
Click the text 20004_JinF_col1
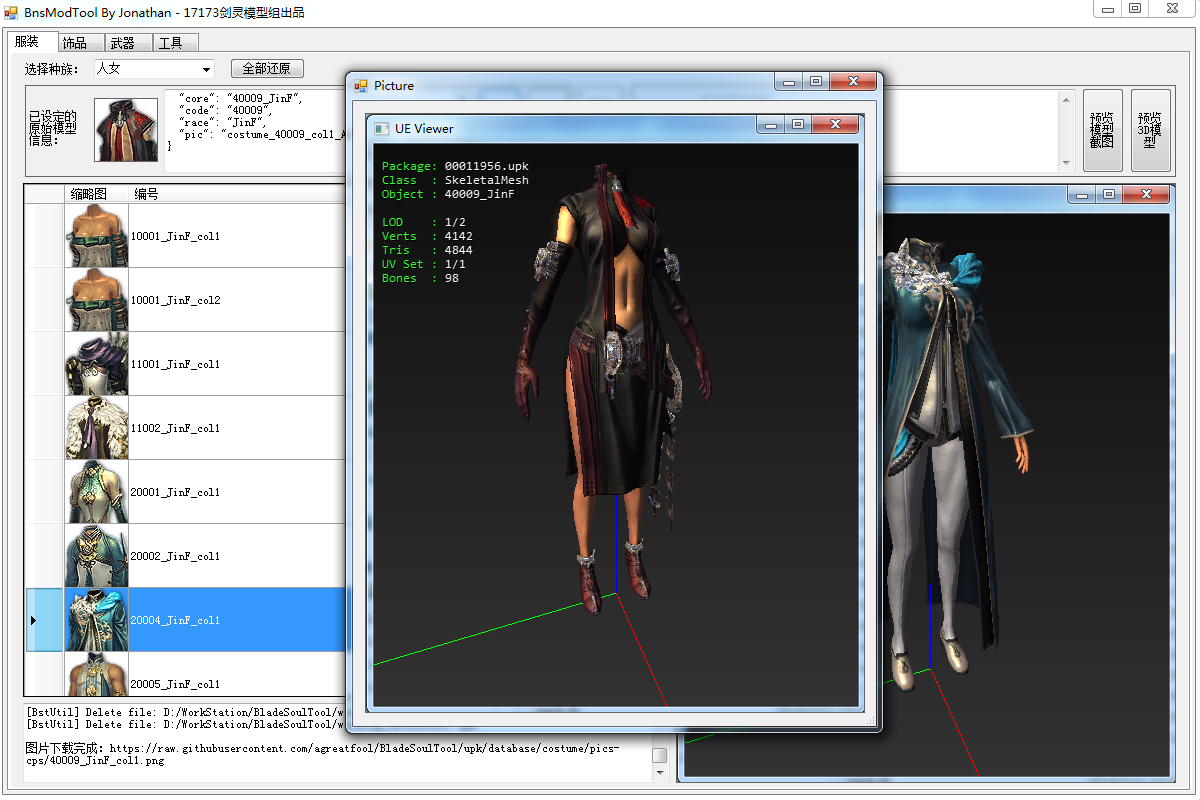point(175,621)
